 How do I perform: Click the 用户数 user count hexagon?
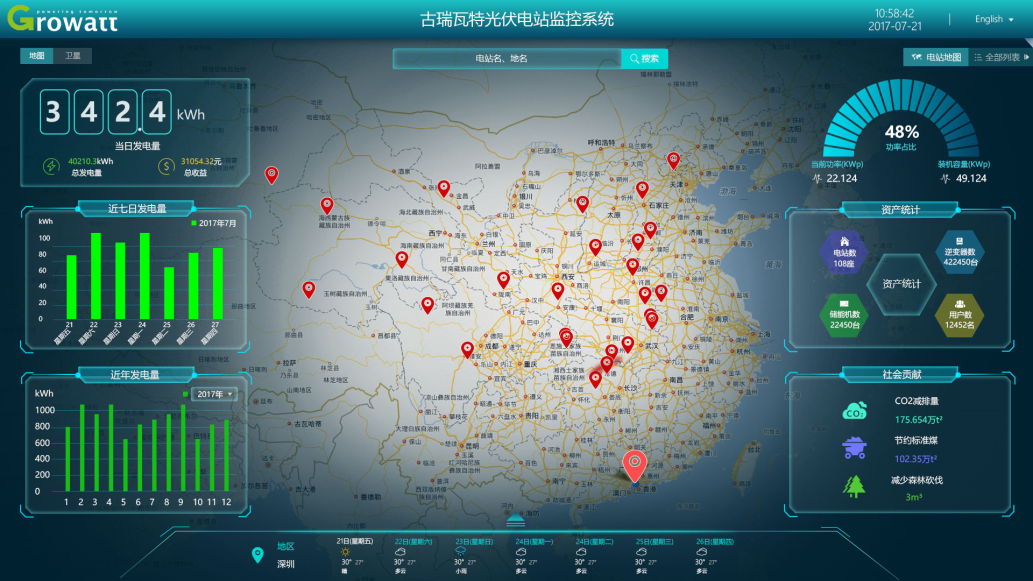coord(959,314)
